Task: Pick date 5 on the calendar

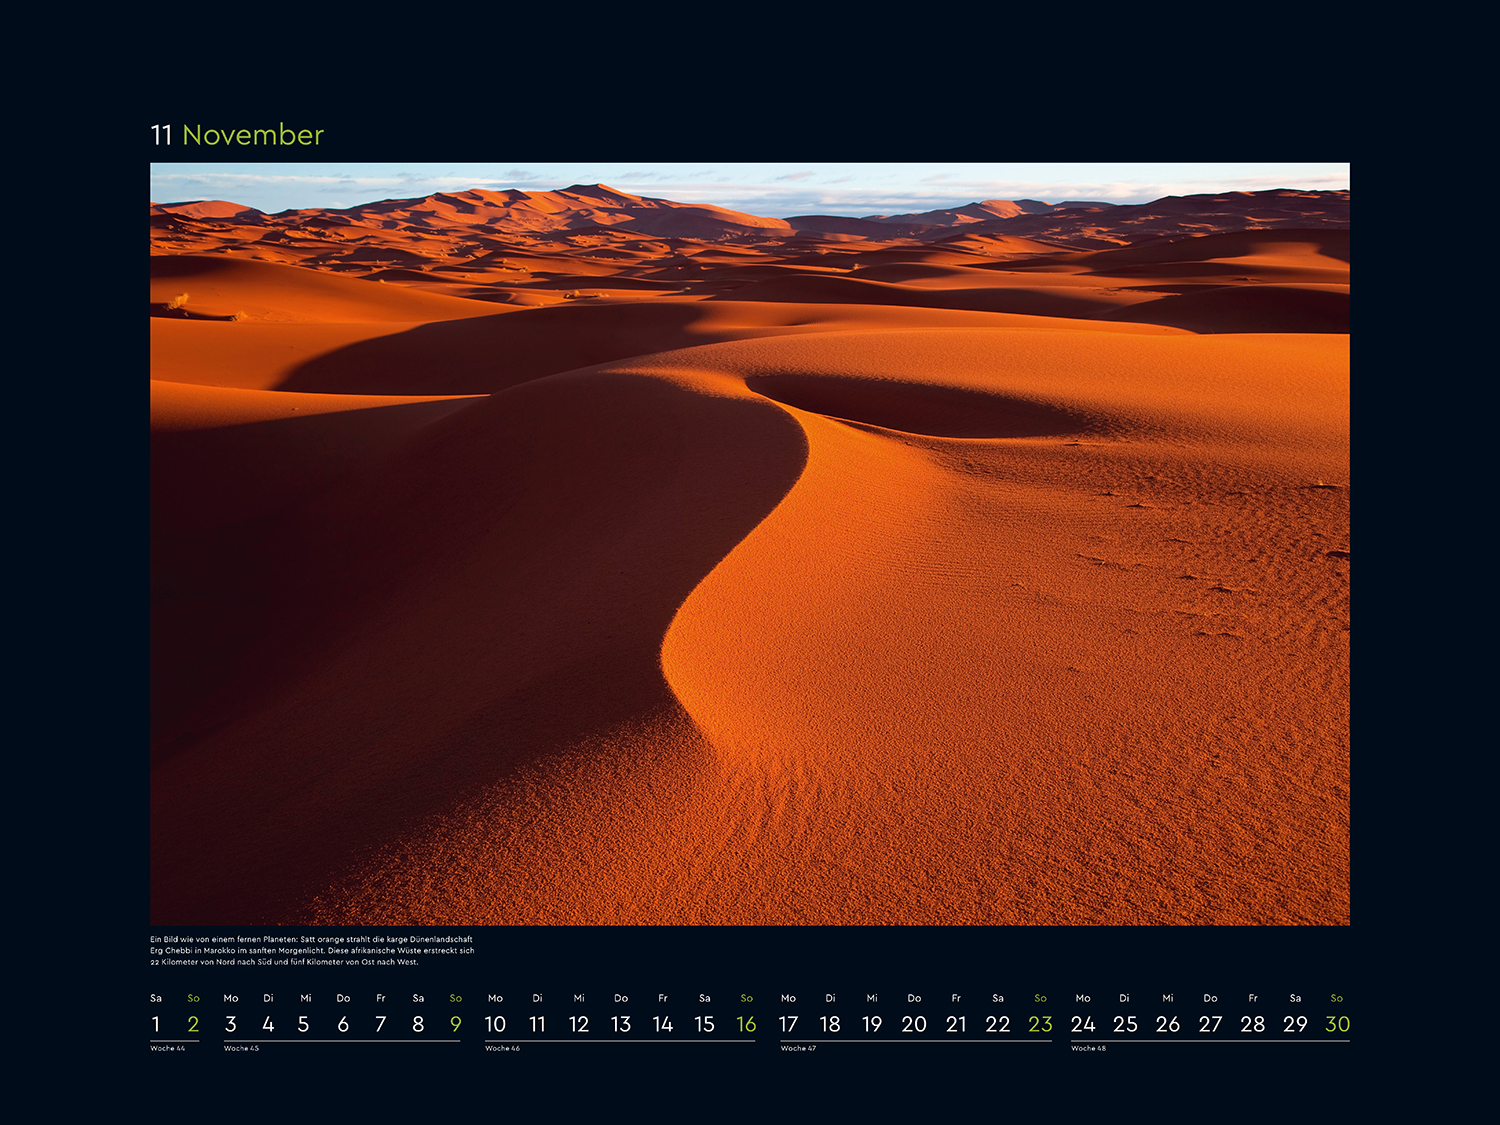Action: pyautogui.click(x=304, y=1024)
